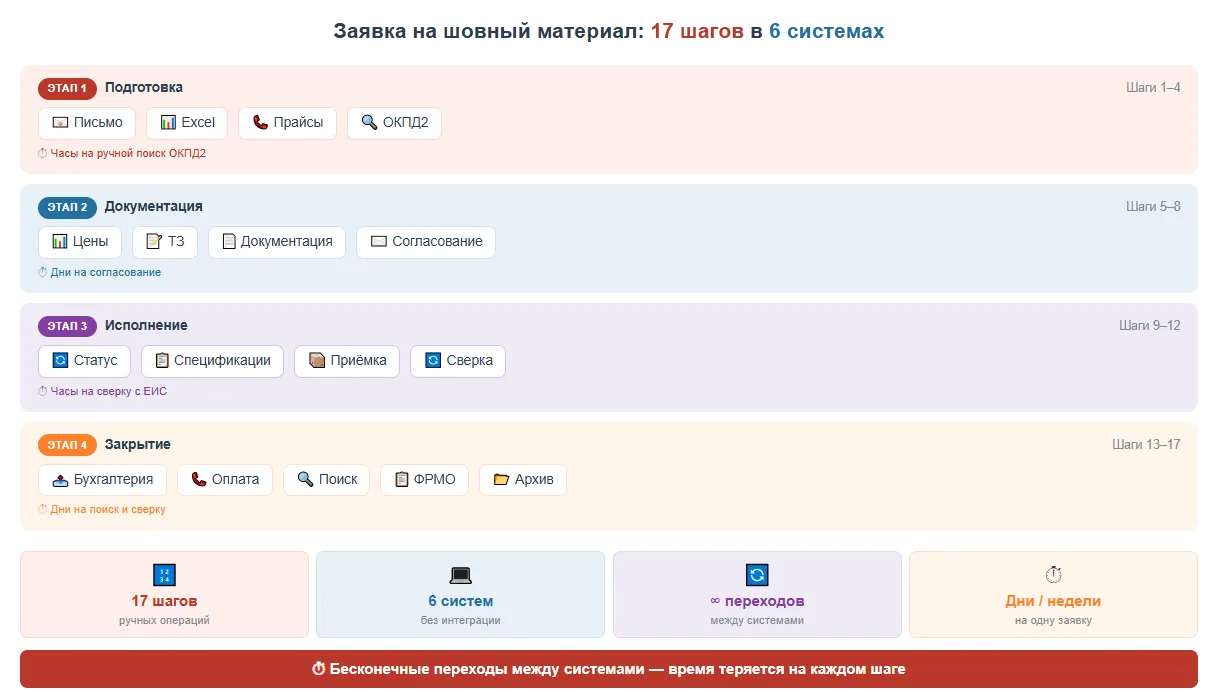
Task: Click the refresh icon on Статус chip
Action: tap(60, 361)
